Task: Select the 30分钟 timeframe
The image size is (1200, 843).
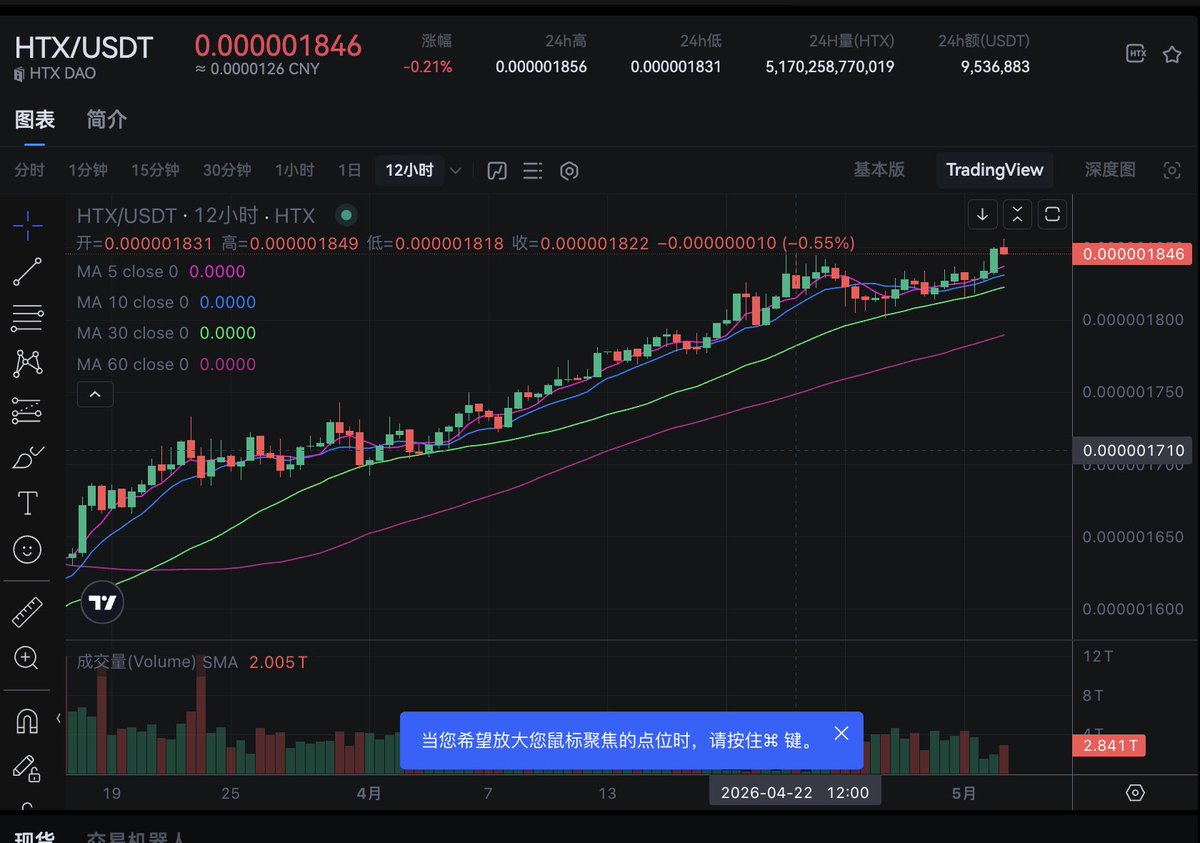Action: (x=227, y=170)
